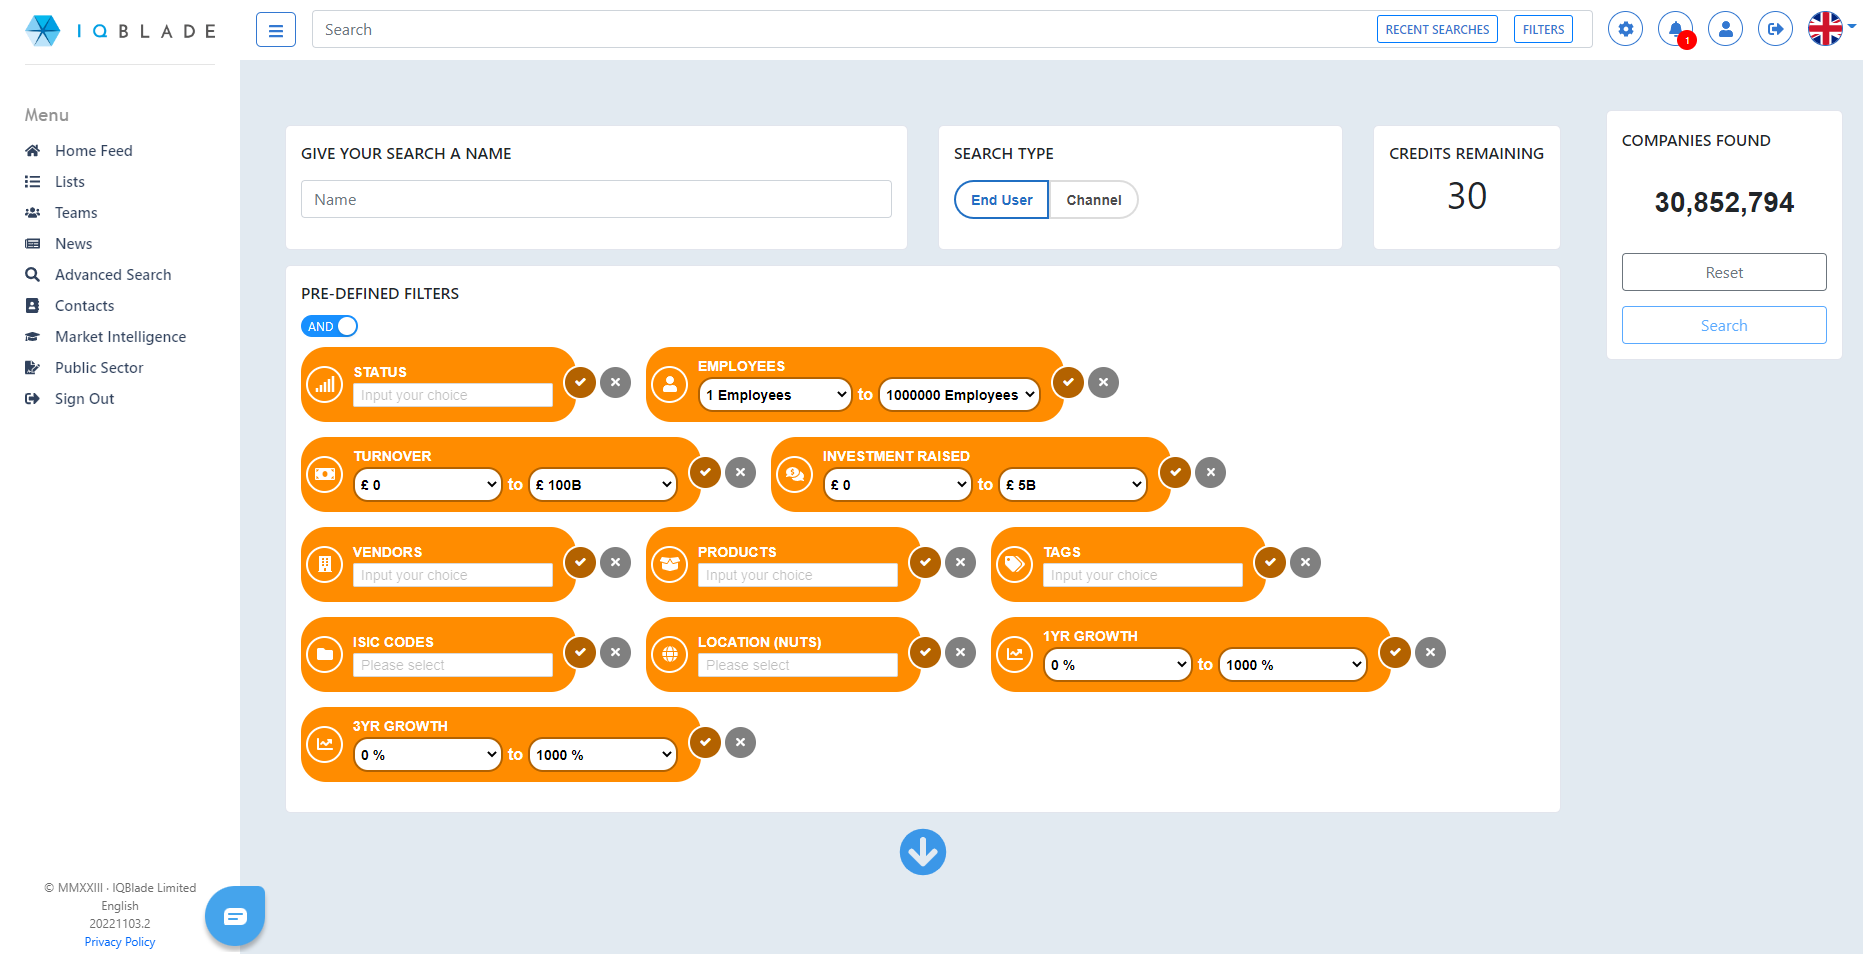
Task: Open maximum 1000000 Employees dropdown
Action: [959, 395]
